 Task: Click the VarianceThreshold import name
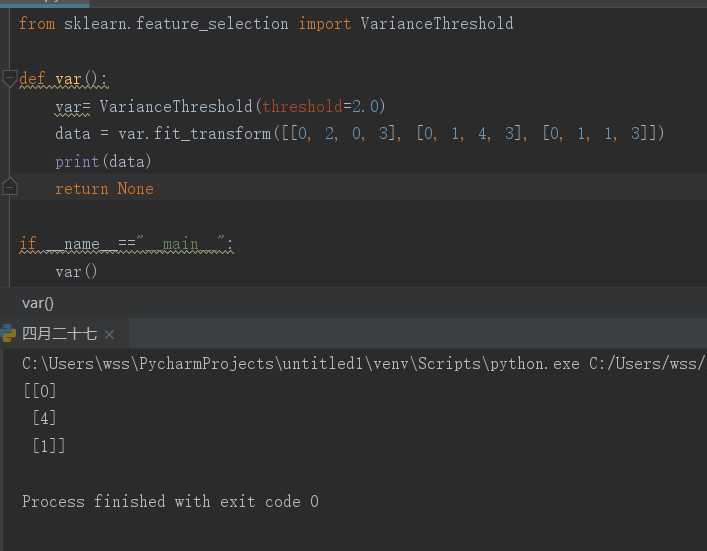[x=436, y=23]
